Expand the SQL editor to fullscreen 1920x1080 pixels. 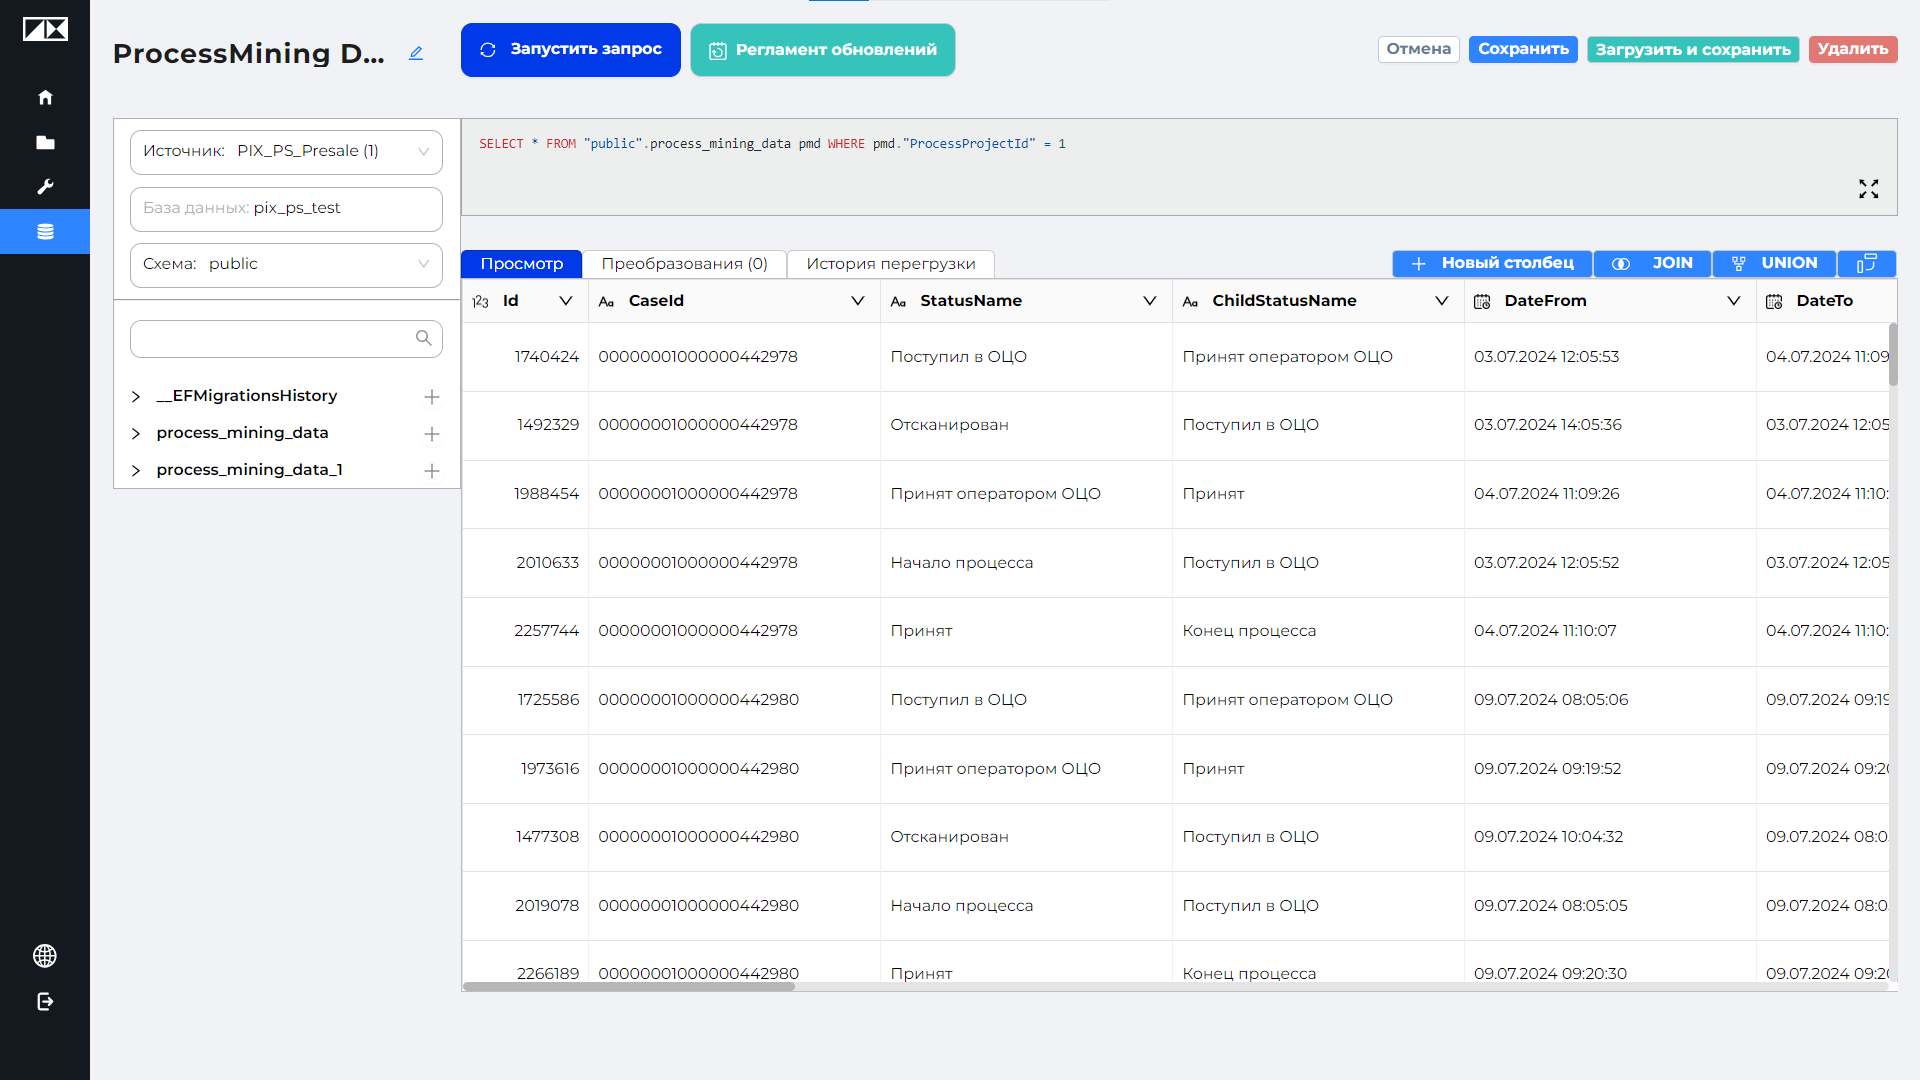[1868, 189]
